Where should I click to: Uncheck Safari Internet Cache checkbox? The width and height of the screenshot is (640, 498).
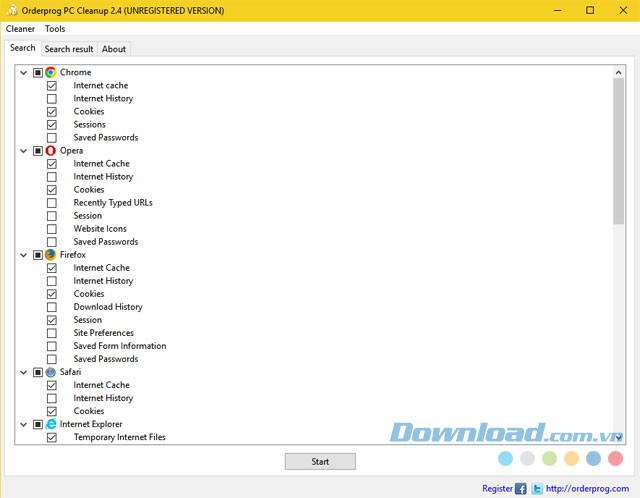(x=52, y=385)
